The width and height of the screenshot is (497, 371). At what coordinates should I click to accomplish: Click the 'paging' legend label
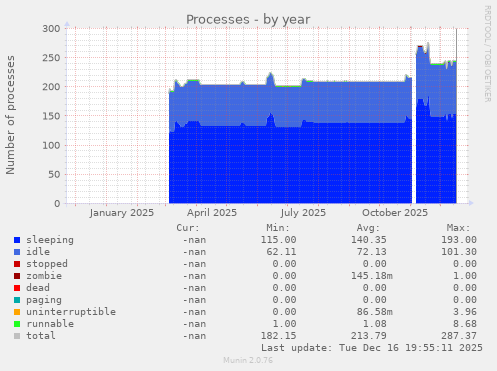pyautogui.click(x=44, y=300)
